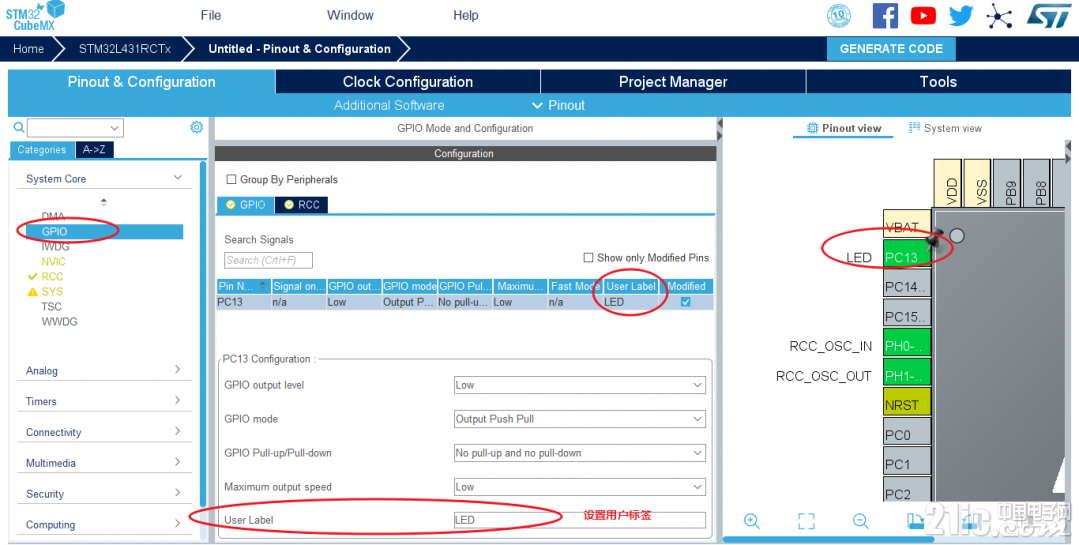Select Pinout & Configuration tab
1079x545 pixels.
[x=141, y=82]
